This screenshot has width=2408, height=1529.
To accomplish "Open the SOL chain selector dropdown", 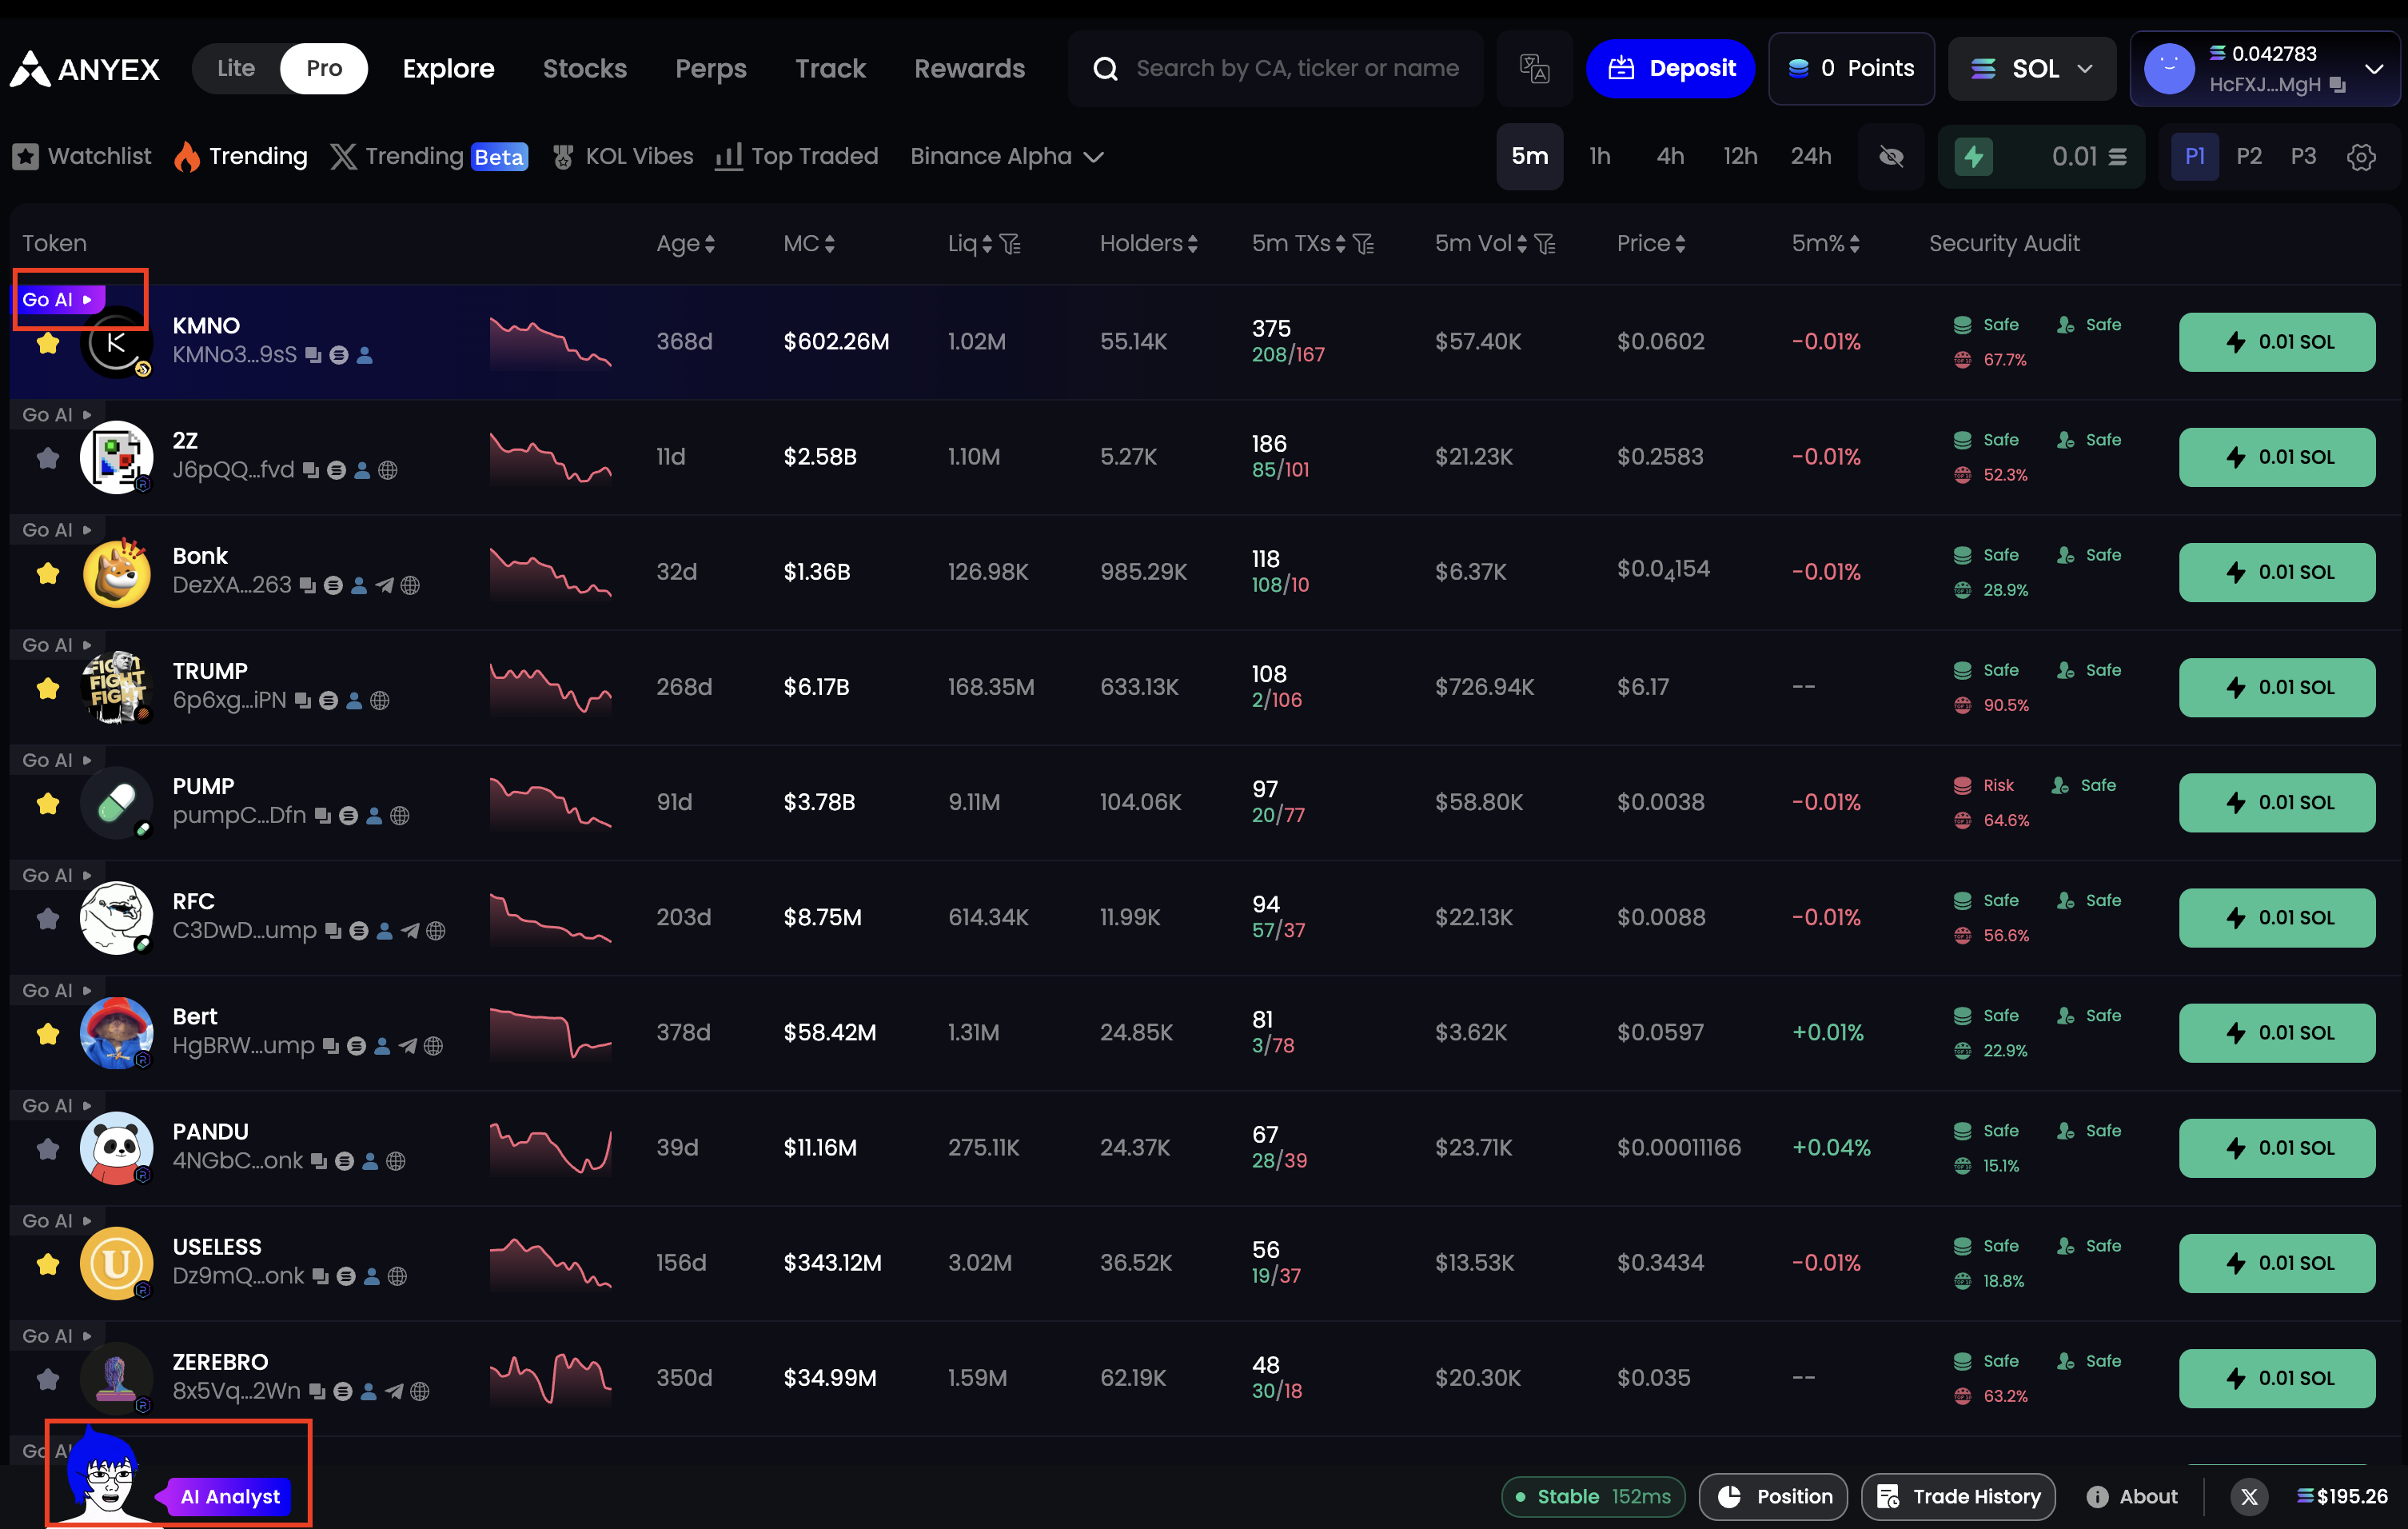I will pyautogui.click(x=2031, y=68).
